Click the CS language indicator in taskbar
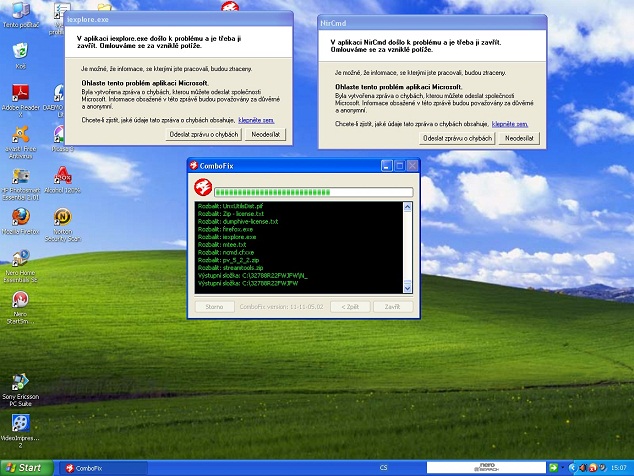The height and width of the screenshot is (476, 634). tap(383, 468)
